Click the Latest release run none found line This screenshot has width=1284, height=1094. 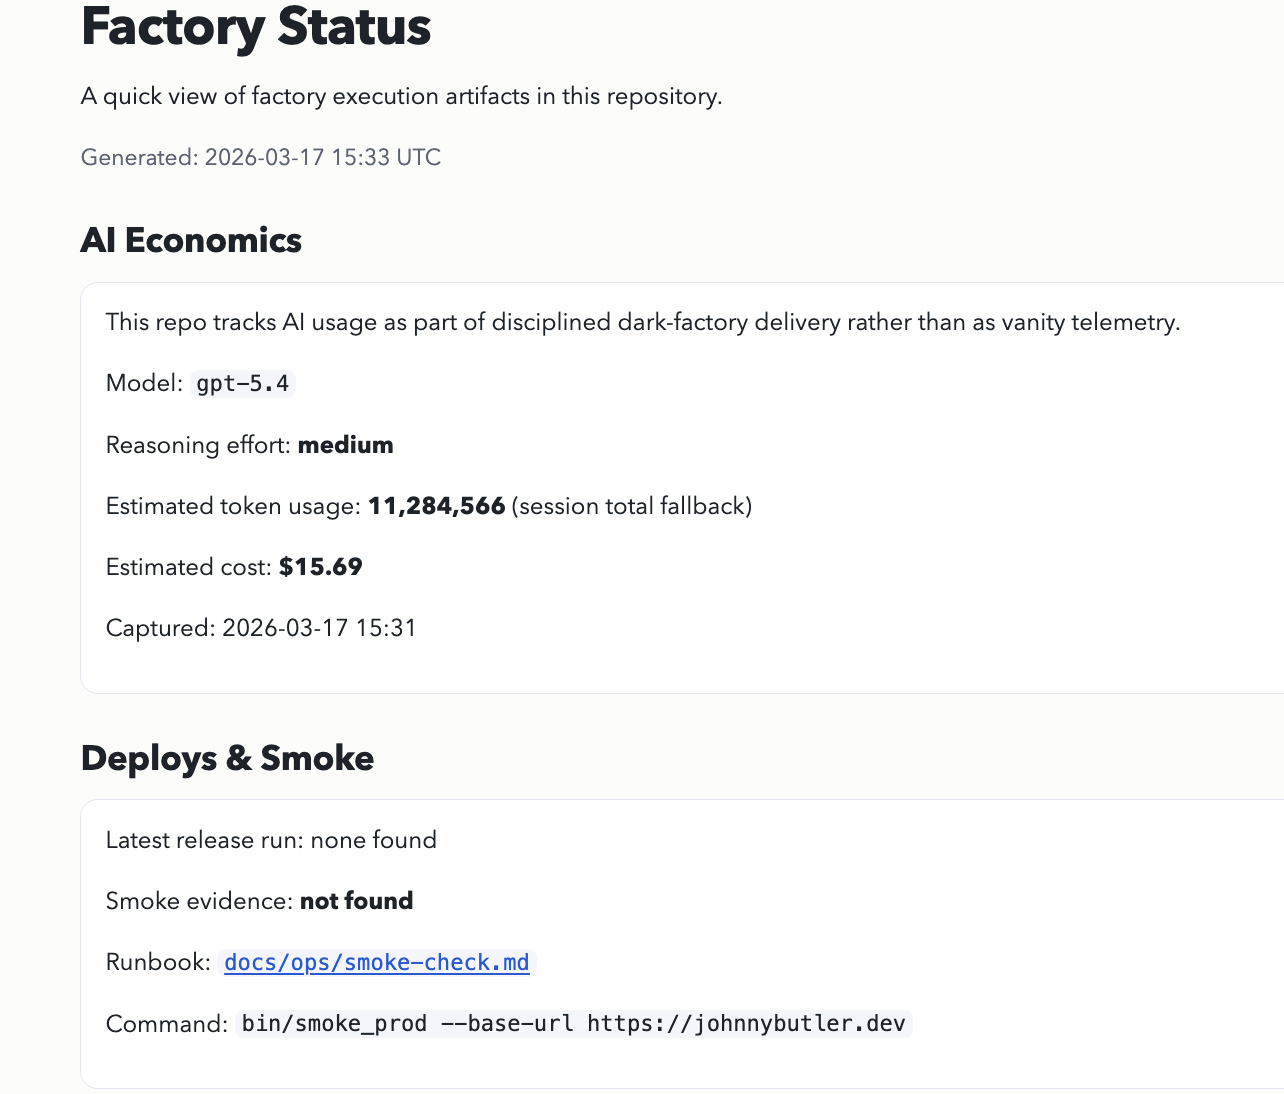pyautogui.click(x=271, y=840)
